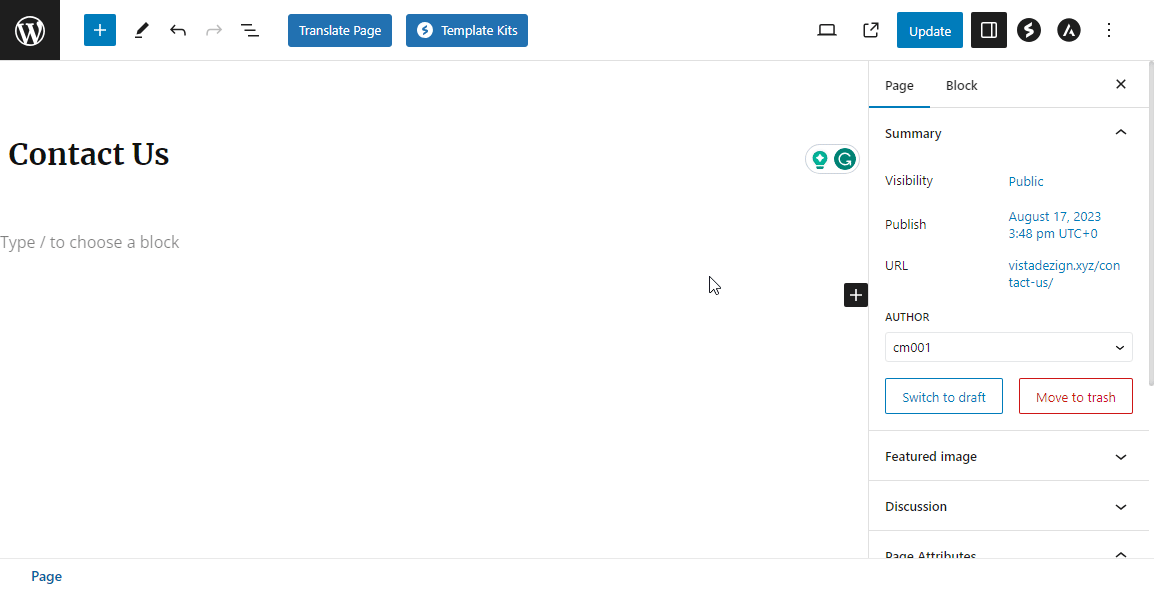Screen dimensions: 1154x593
Task: Open the Spectra lightning-bolt plugin icon
Action: 1029,30
